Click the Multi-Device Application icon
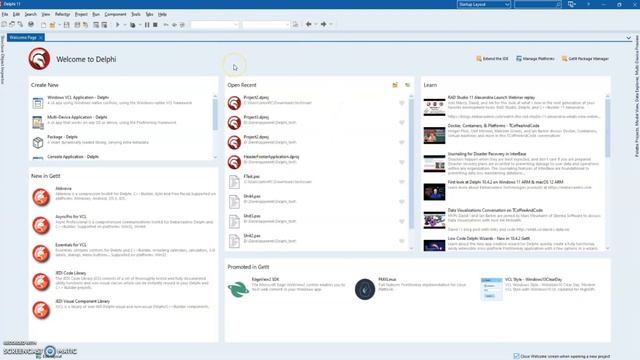The image size is (640, 360). [38, 122]
